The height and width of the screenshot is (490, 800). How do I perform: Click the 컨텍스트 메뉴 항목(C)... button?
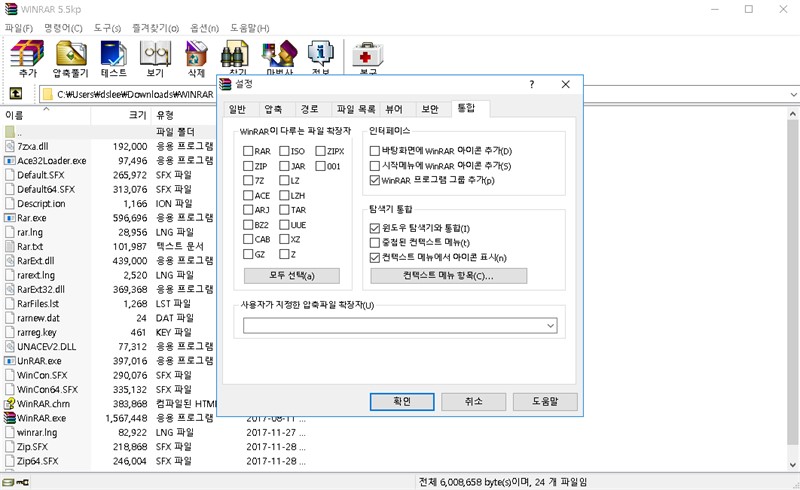point(448,276)
